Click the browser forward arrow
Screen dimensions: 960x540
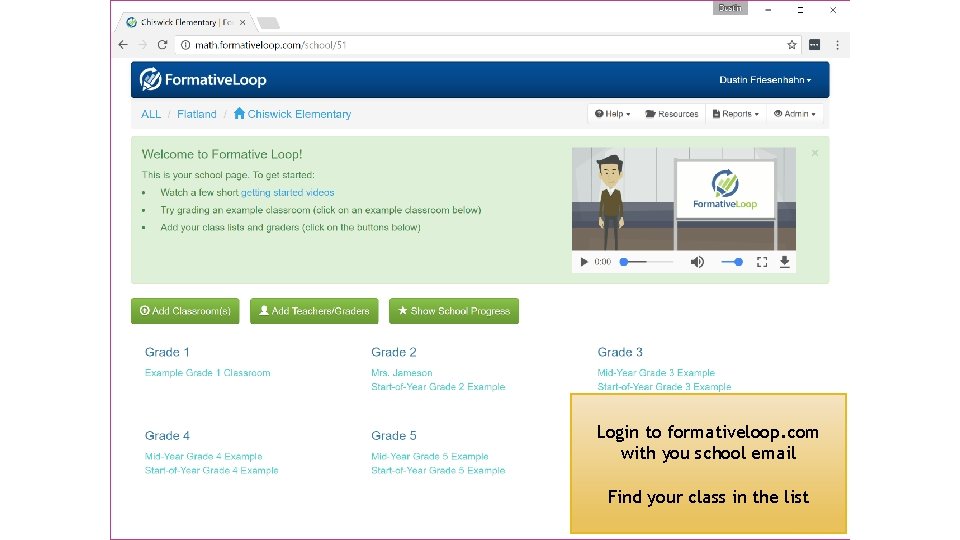point(143,45)
